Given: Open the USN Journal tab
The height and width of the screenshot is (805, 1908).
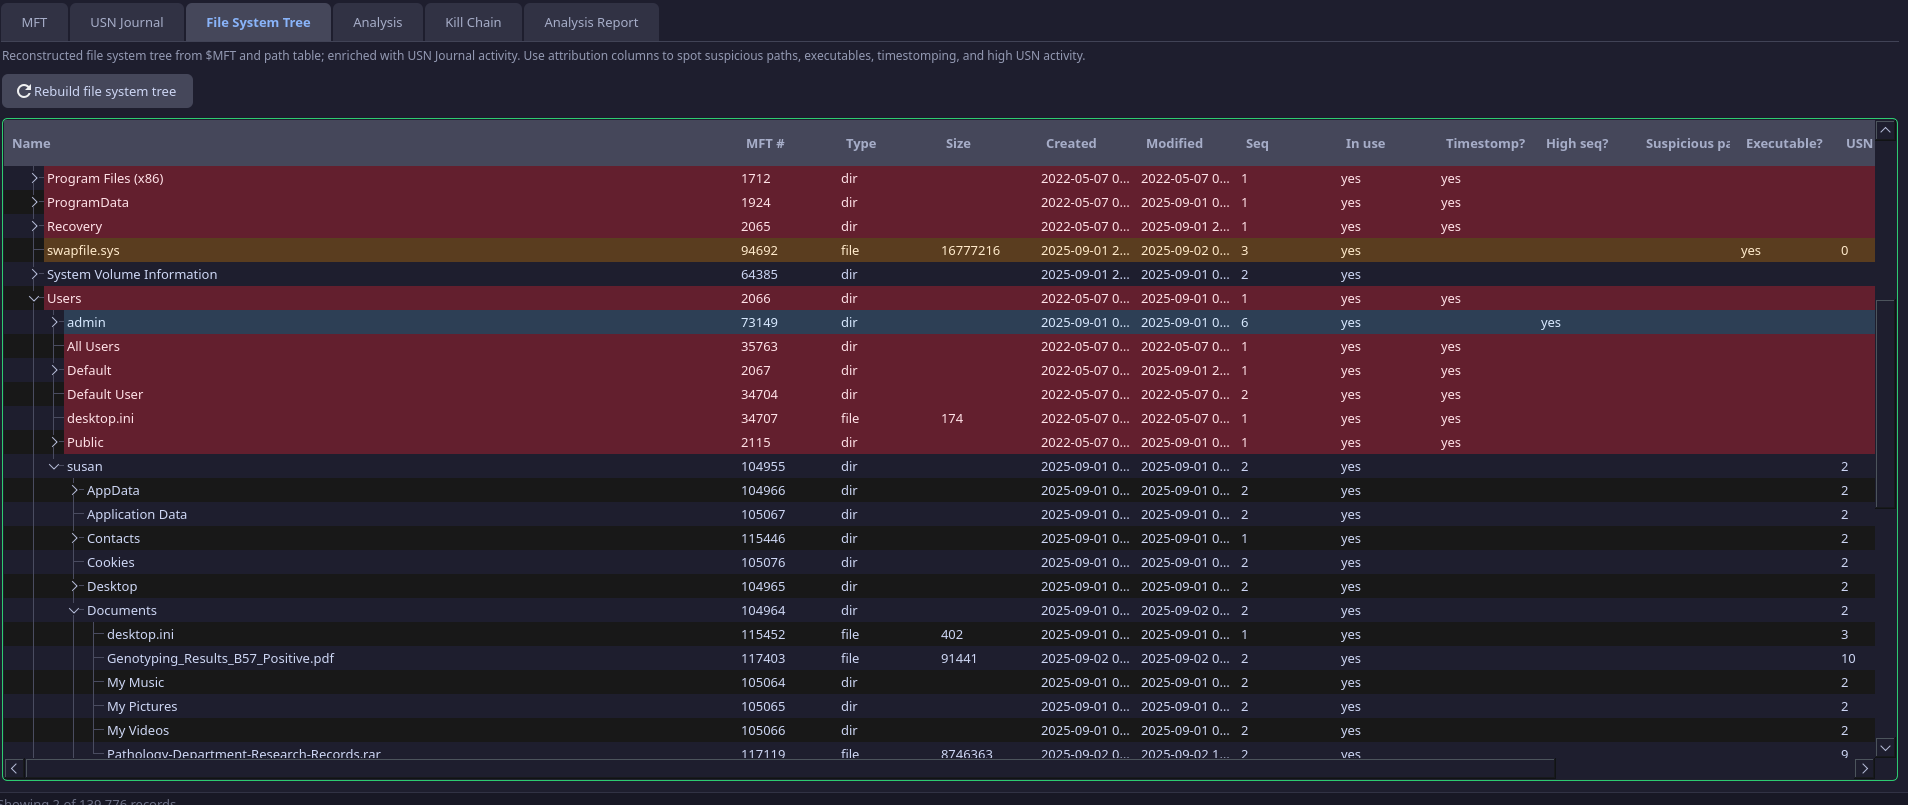Looking at the screenshot, I should pyautogui.click(x=126, y=22).
